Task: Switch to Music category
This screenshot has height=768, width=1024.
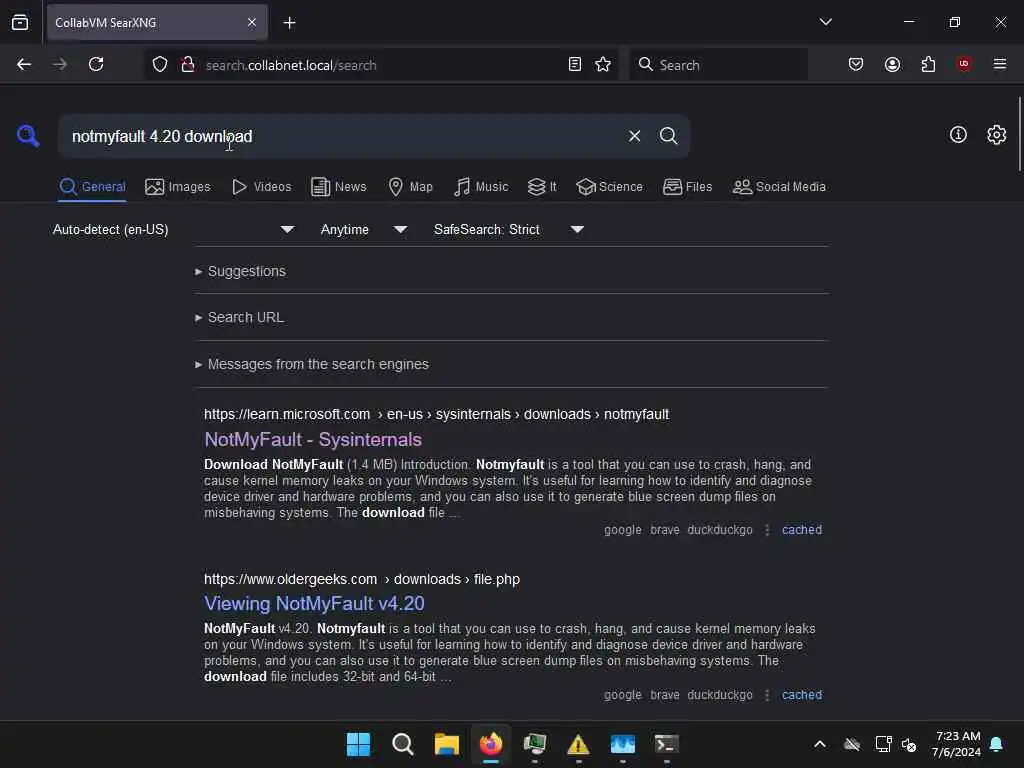Action: (481, 187)
